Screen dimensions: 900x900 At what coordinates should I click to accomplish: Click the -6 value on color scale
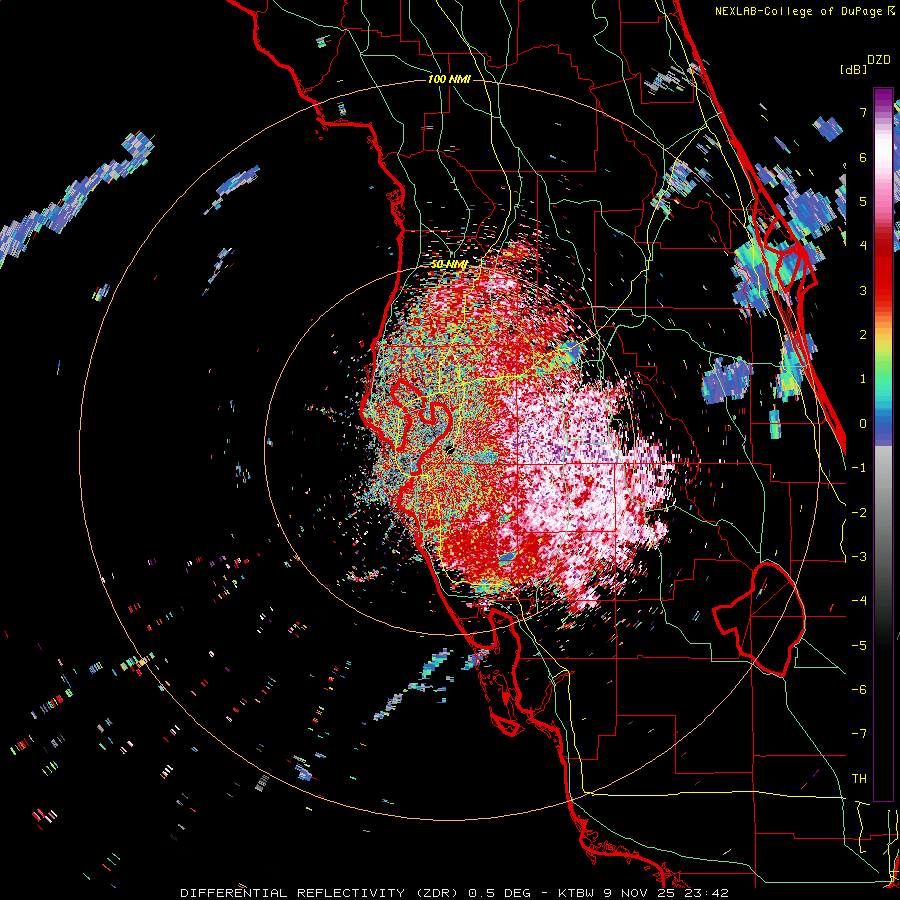click(859, 690)
